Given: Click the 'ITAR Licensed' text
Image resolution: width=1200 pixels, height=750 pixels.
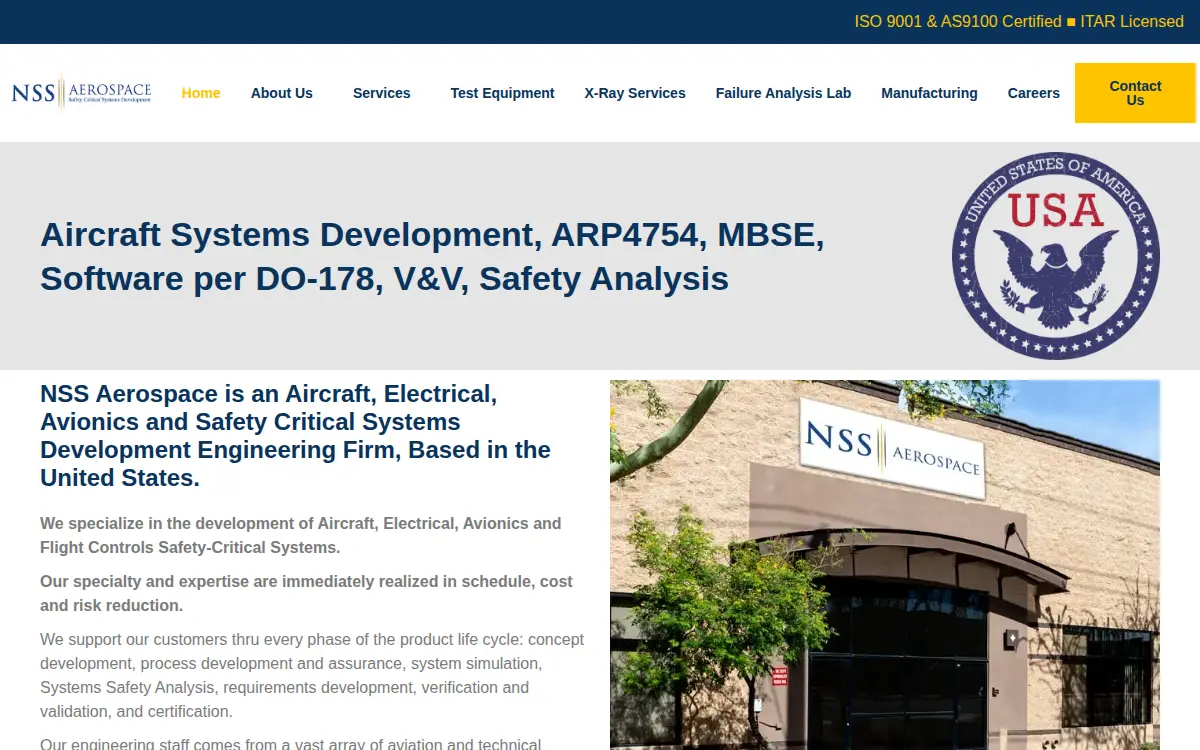Looking at the screenshot, I should (x=1132, y=21).
